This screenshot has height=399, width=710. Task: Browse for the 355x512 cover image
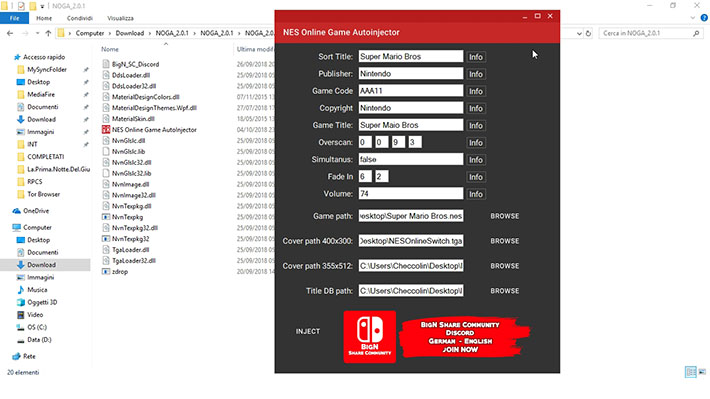coord(504,266)
